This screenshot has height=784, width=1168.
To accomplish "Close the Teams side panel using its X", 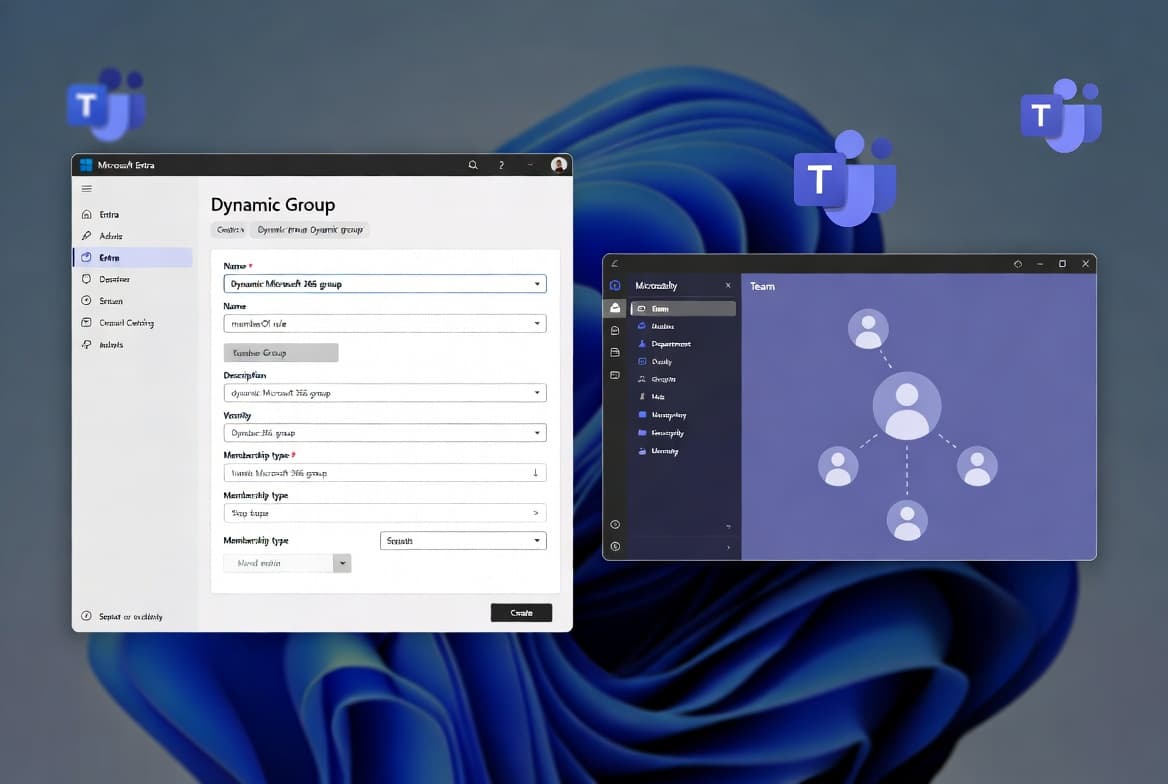I will [728, 285].
